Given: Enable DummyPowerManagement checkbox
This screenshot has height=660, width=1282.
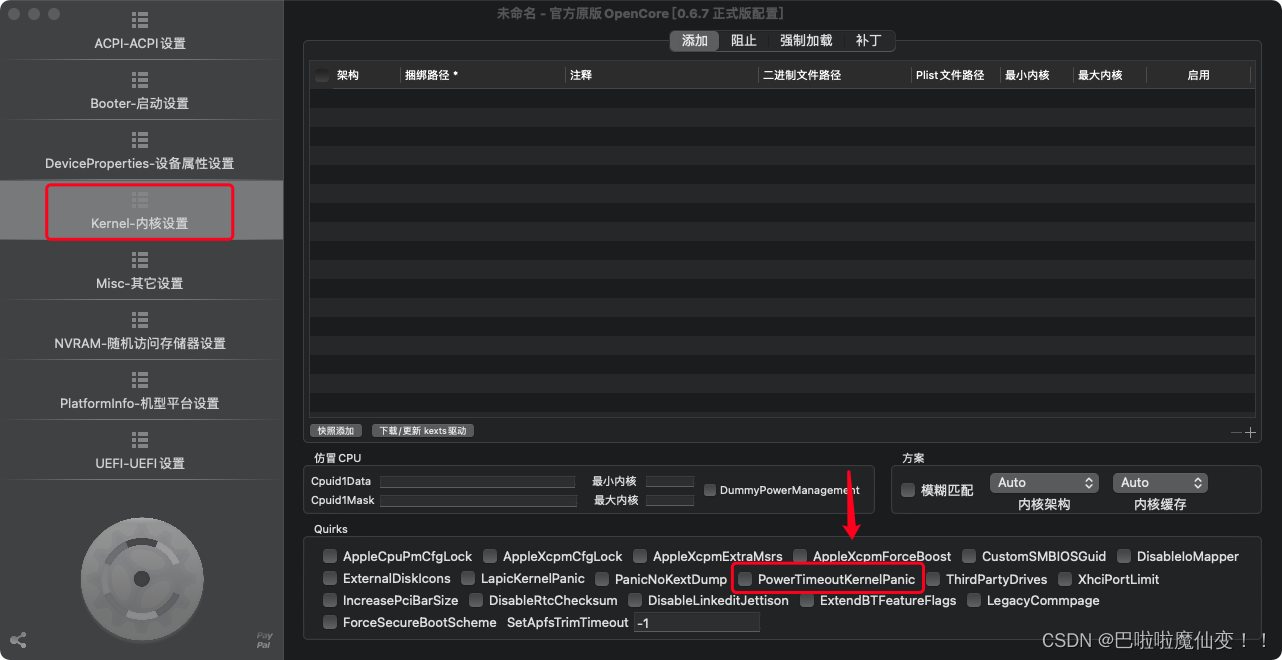Looking at the screenshot, I should pyautogui.click(x=710, y=490).
